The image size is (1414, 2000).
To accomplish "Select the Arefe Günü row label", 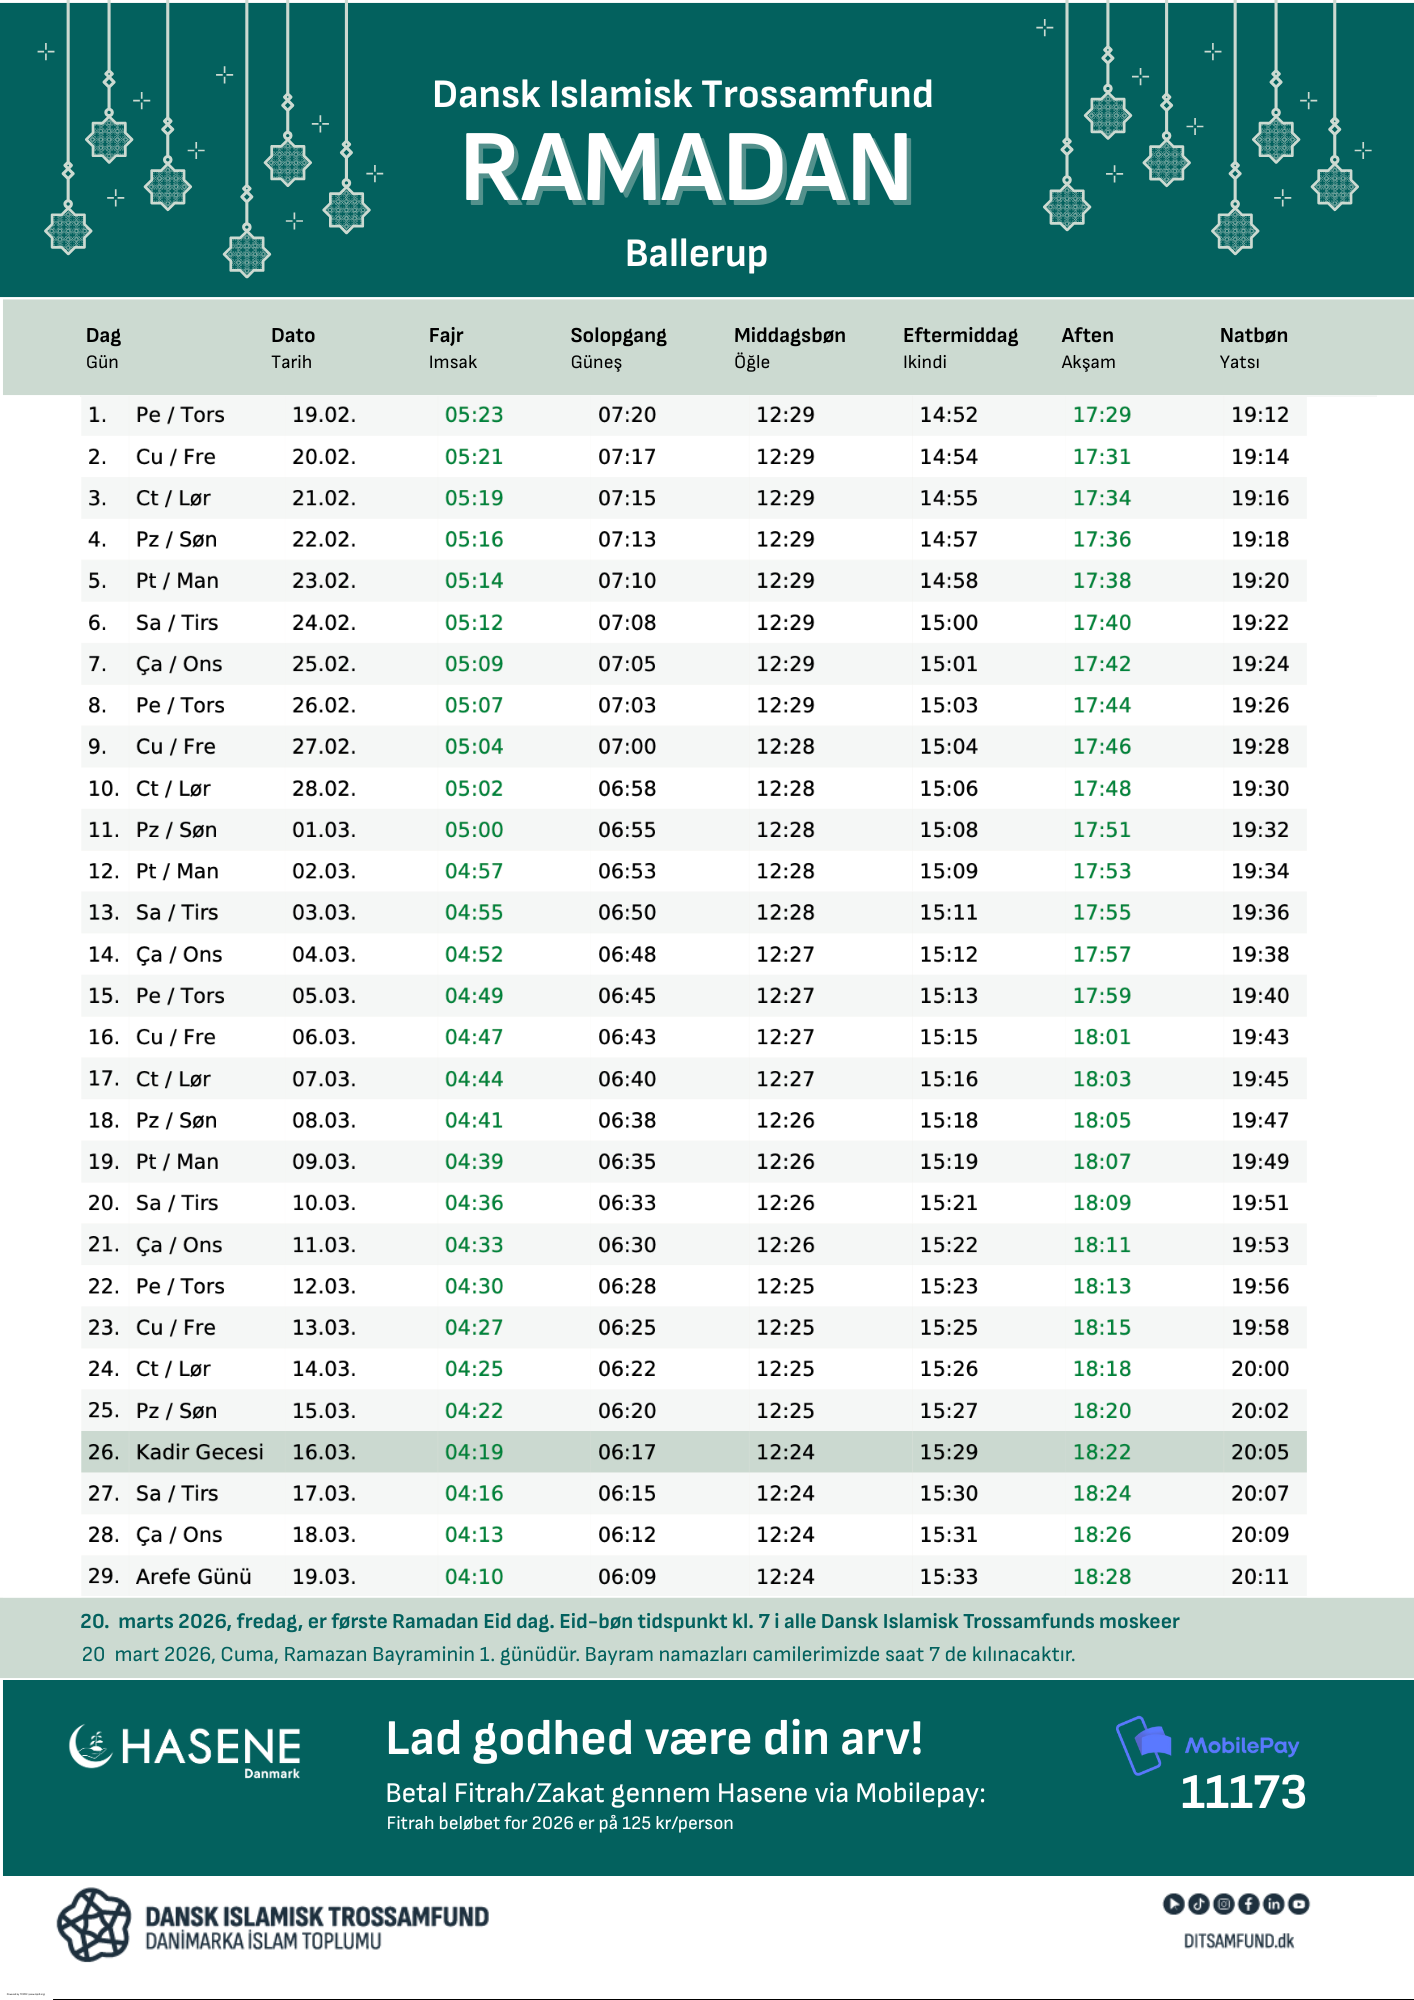I will (193, 1577).
